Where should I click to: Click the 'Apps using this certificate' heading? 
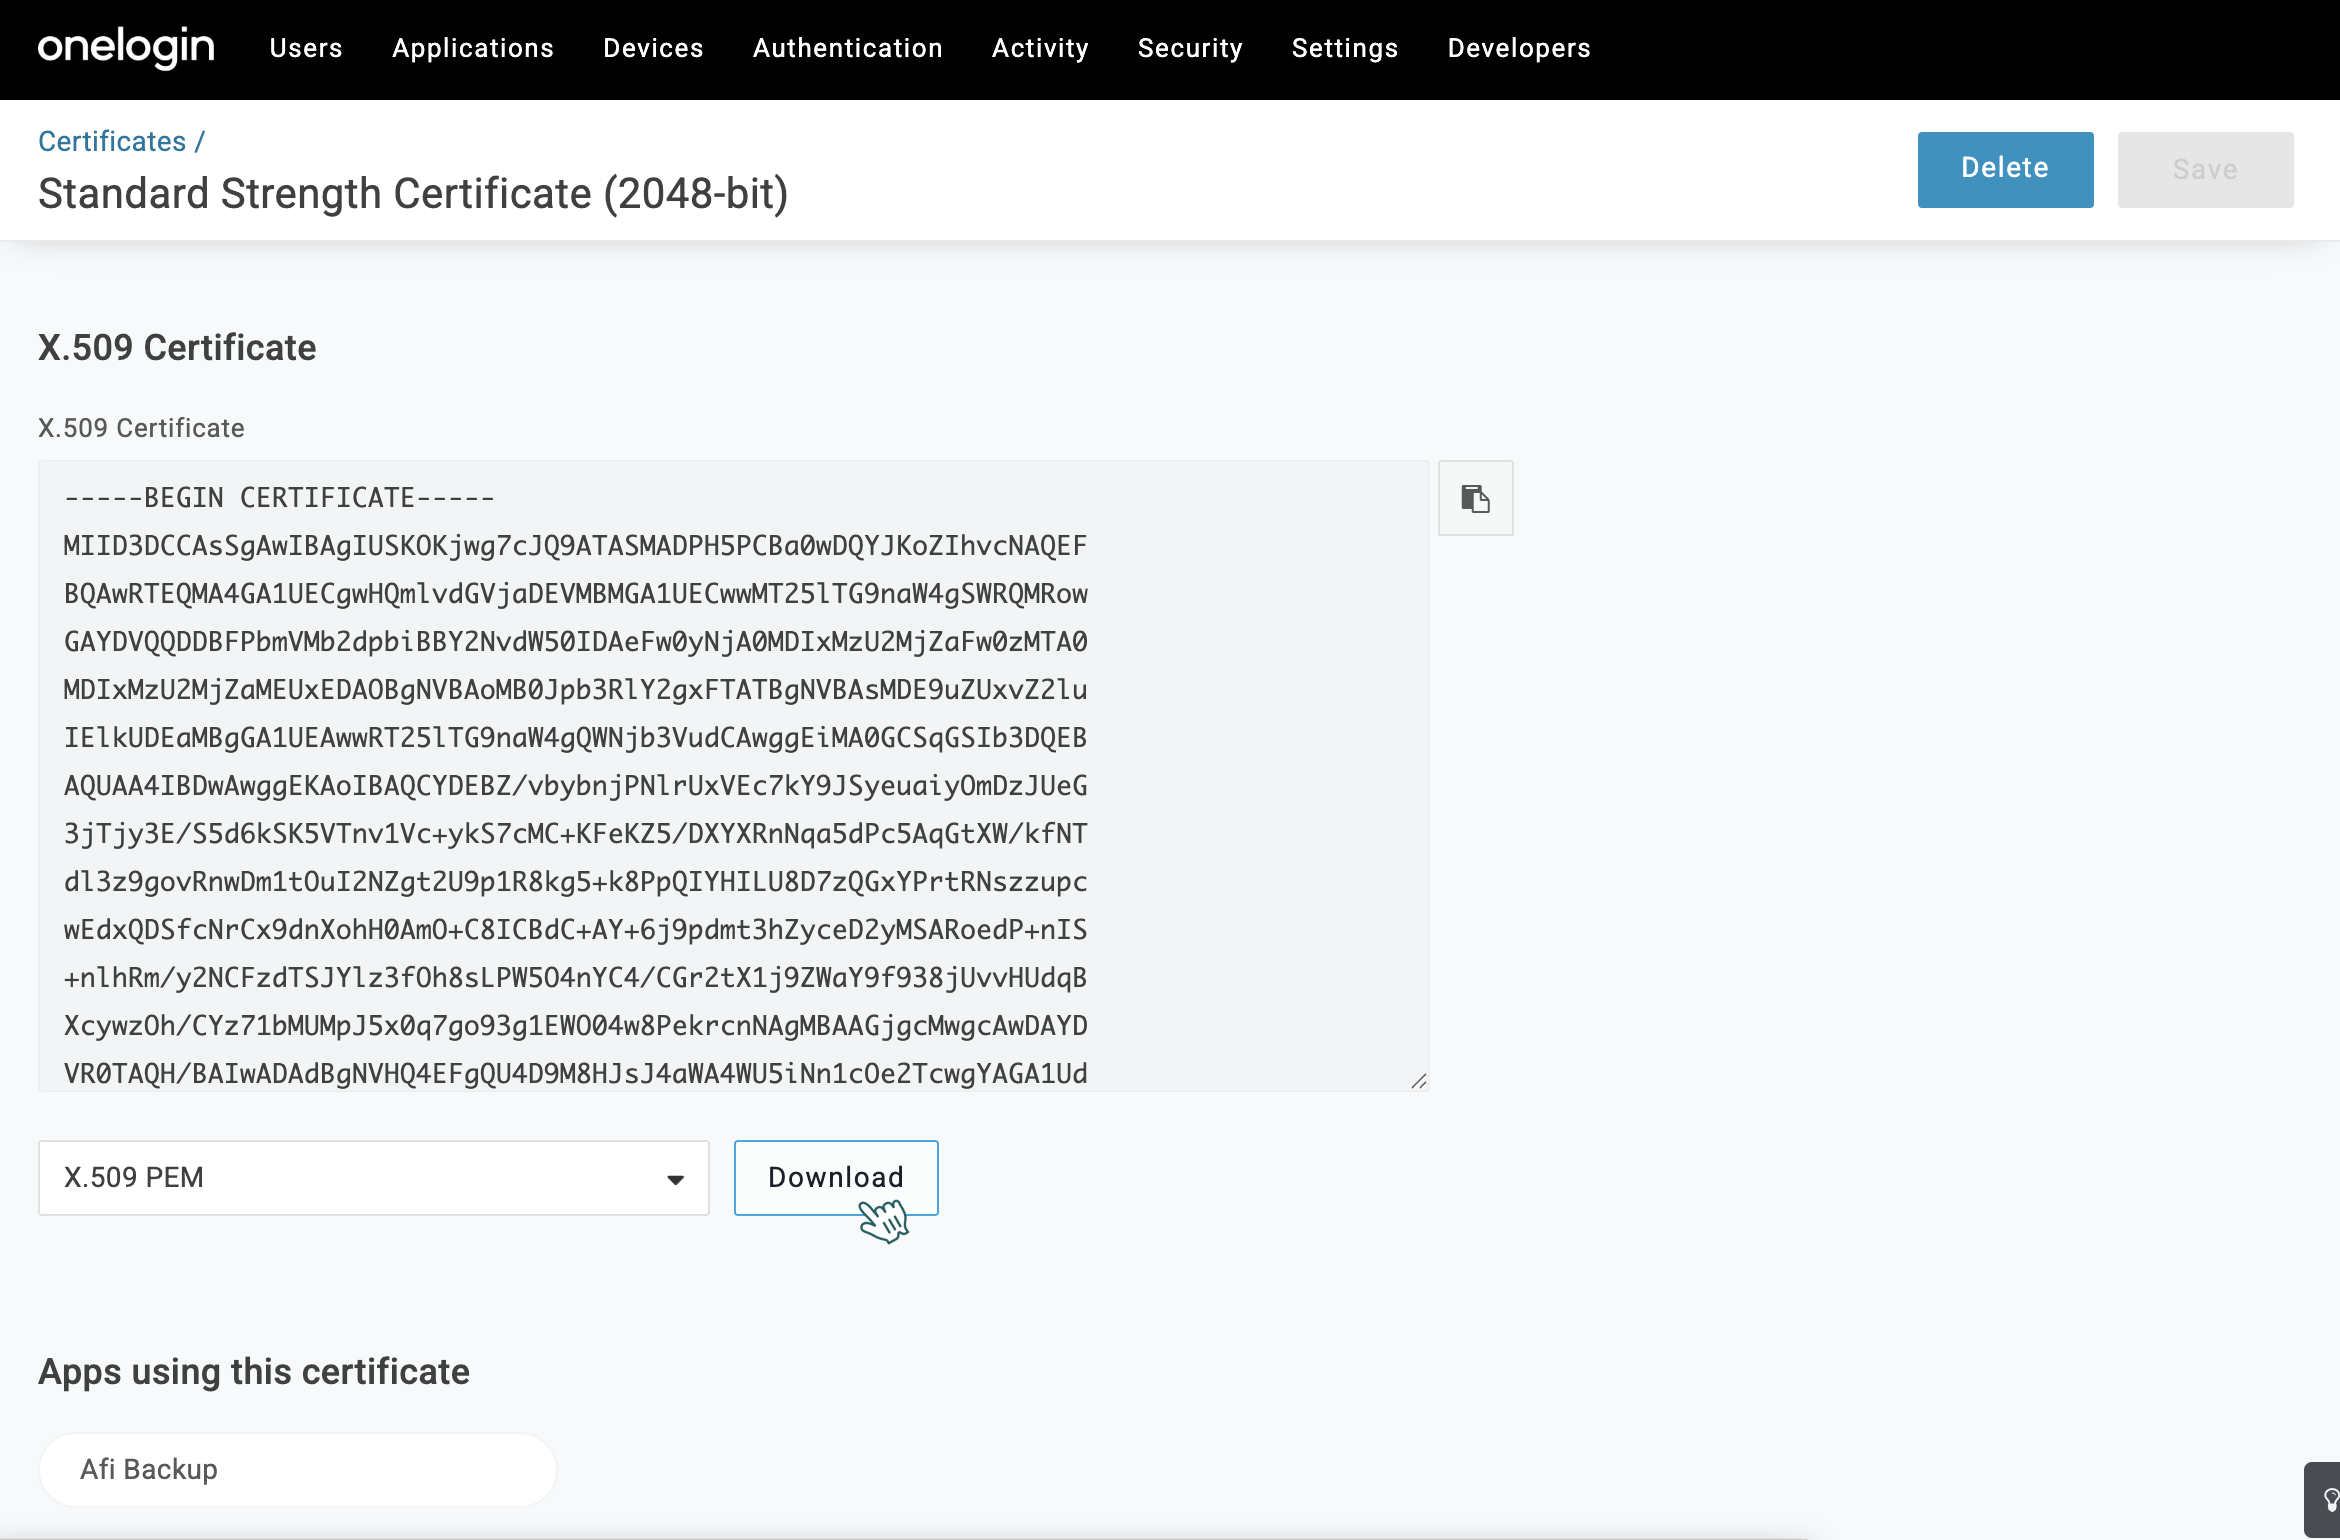click(x=254, y=1371)
